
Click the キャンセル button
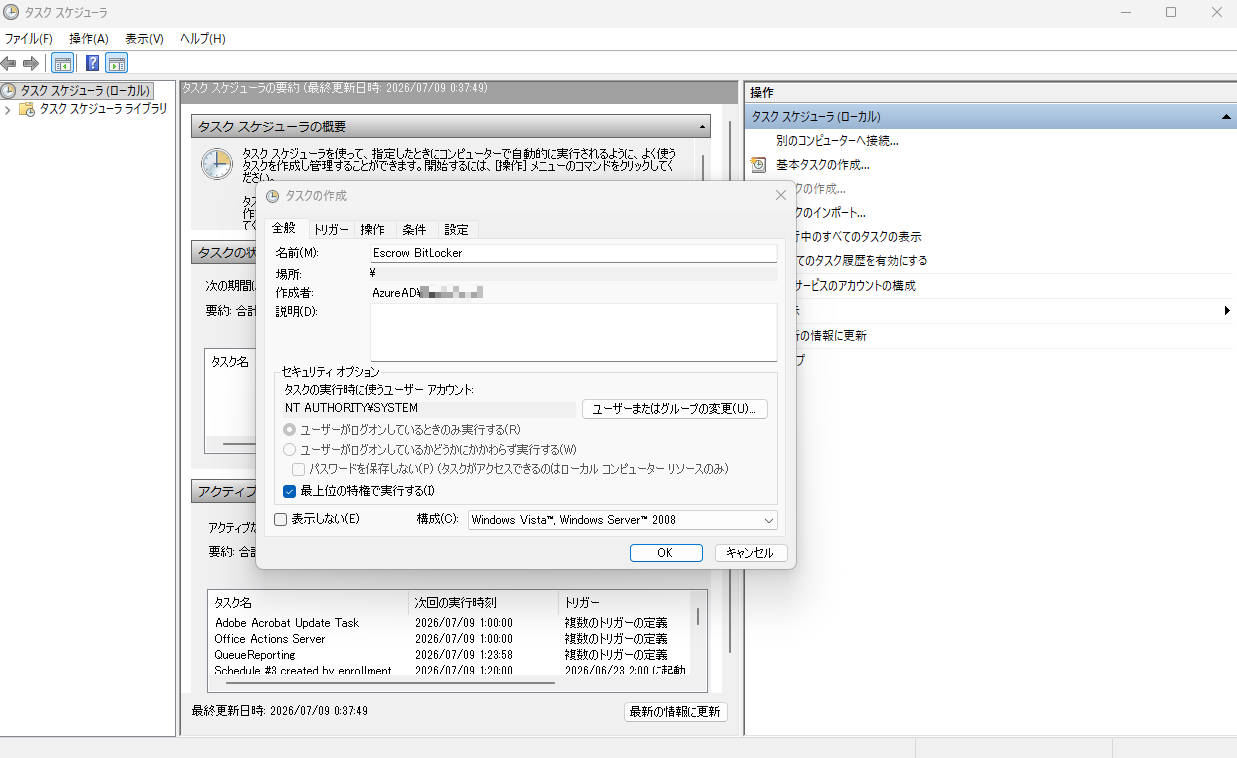[x=751, y=552]
